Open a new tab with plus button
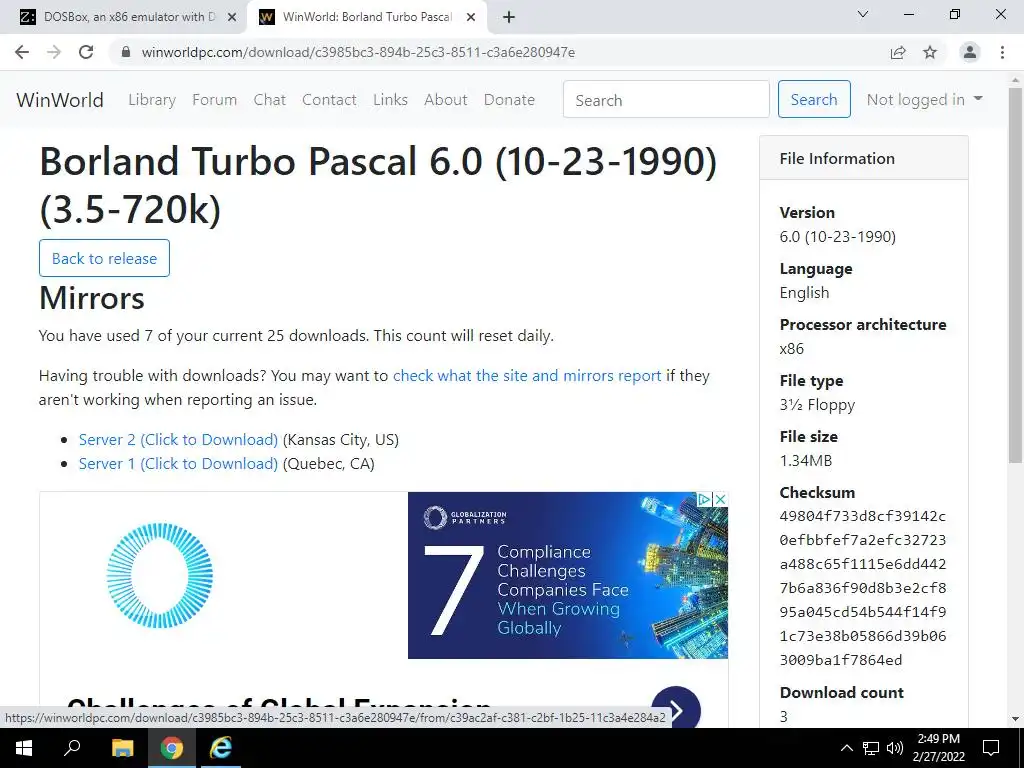 (509, 18)
